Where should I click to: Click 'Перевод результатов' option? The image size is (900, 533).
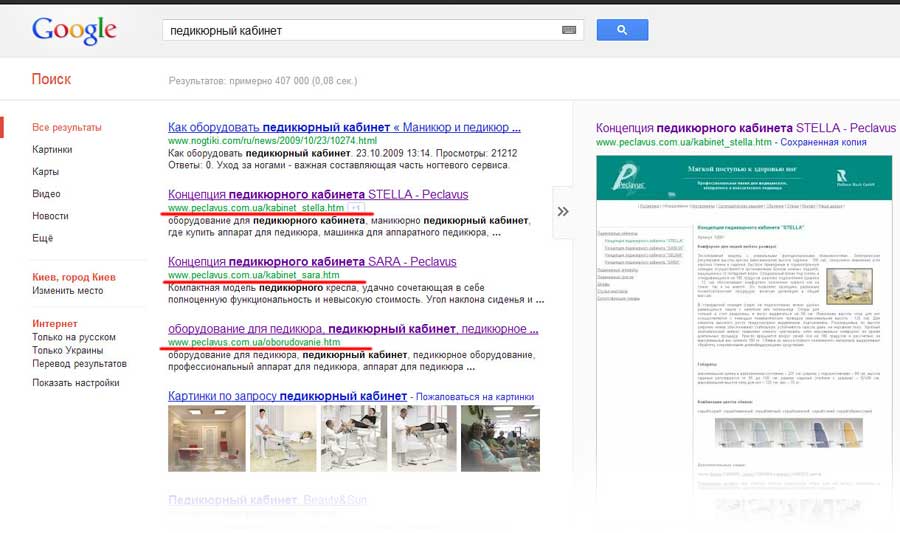tap(79, 364)
